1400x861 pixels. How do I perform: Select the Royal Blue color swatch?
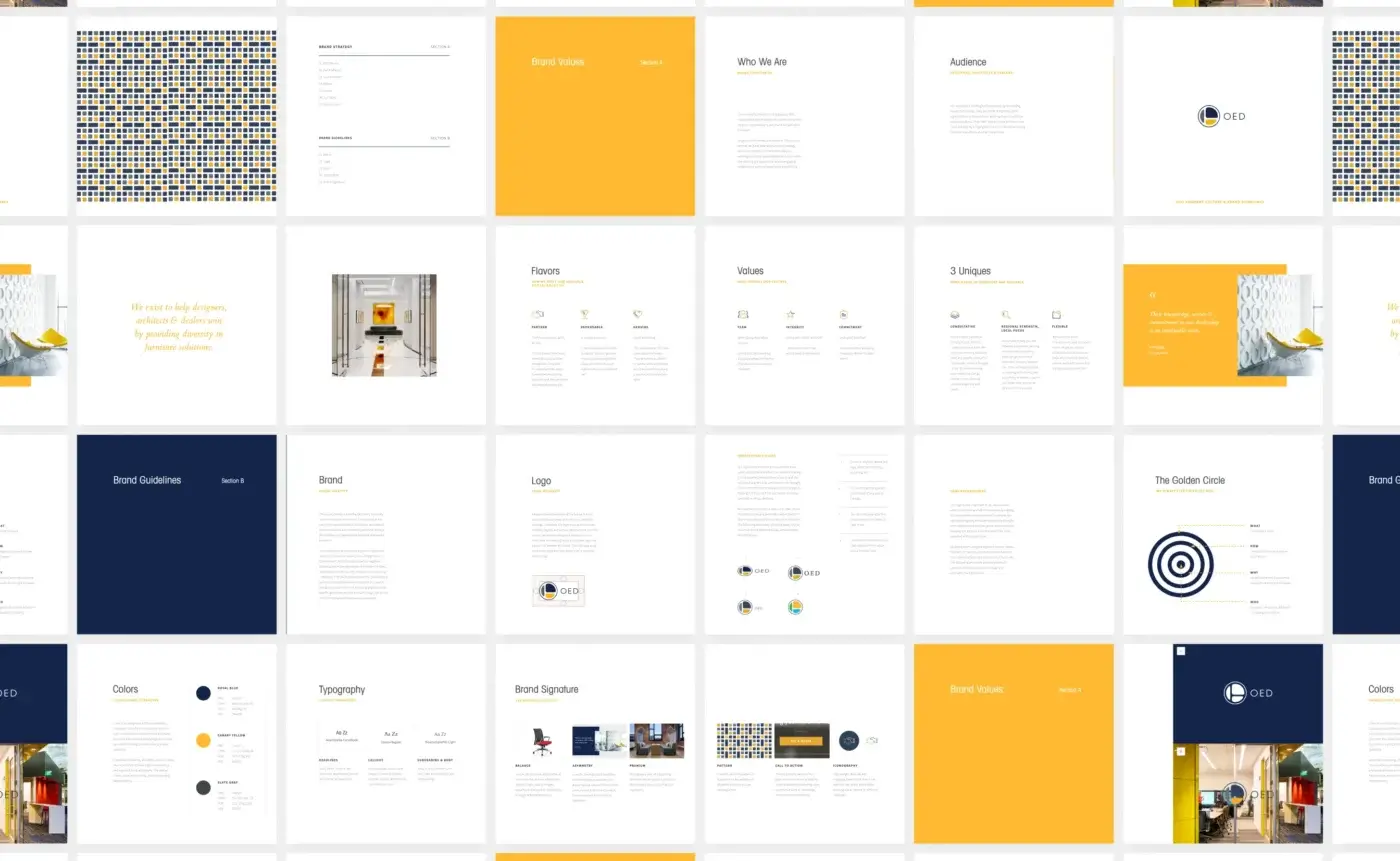(x=203, y=693)
